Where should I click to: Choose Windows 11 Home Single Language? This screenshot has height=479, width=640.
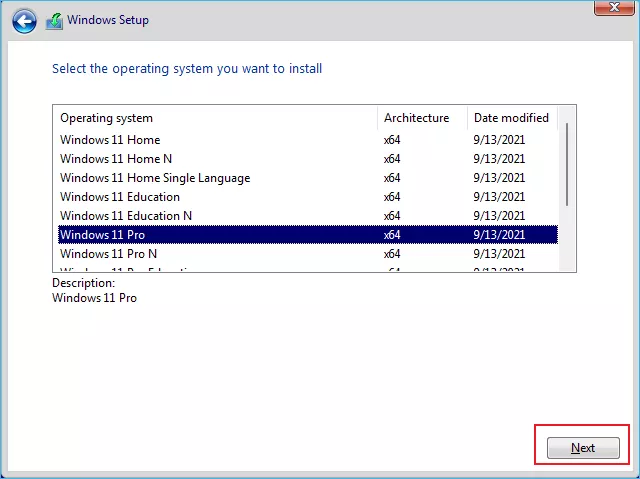coord(308,178)
